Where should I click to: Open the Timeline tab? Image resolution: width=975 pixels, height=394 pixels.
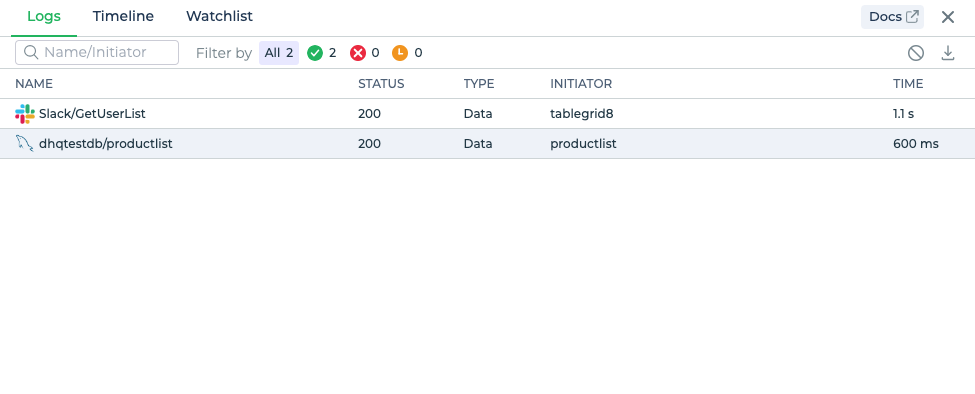(123, 17)
